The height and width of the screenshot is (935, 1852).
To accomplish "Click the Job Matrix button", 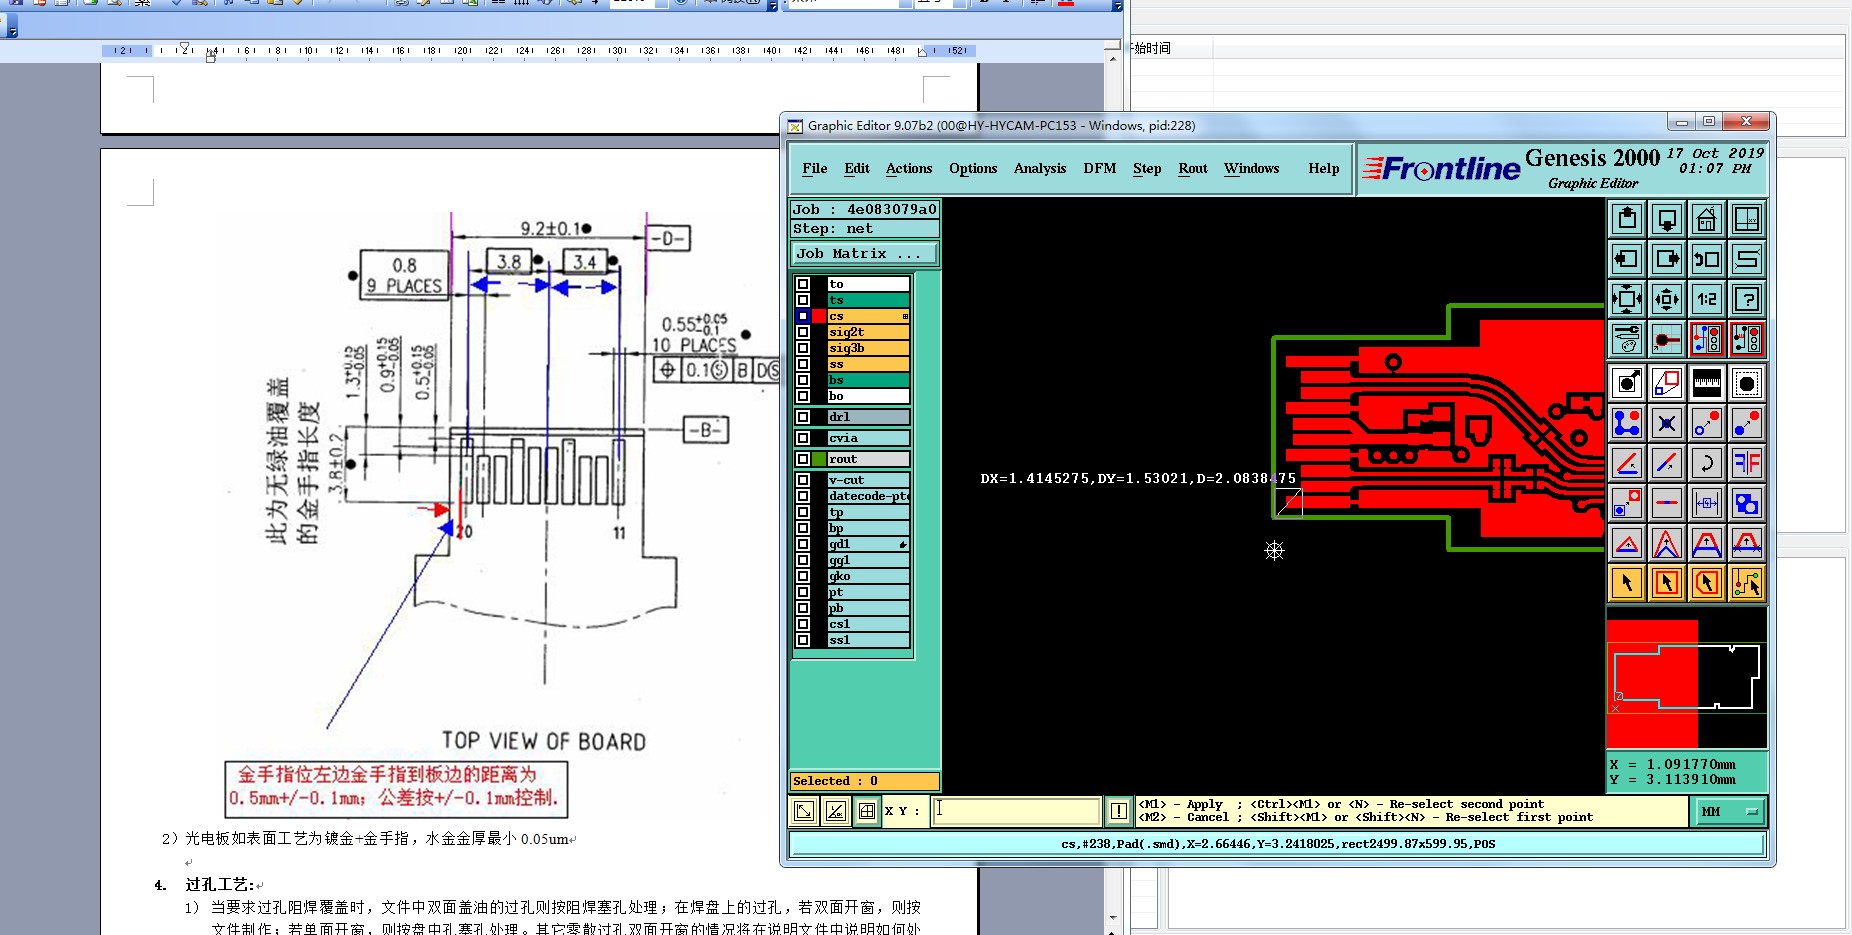I will coord(865,254).
